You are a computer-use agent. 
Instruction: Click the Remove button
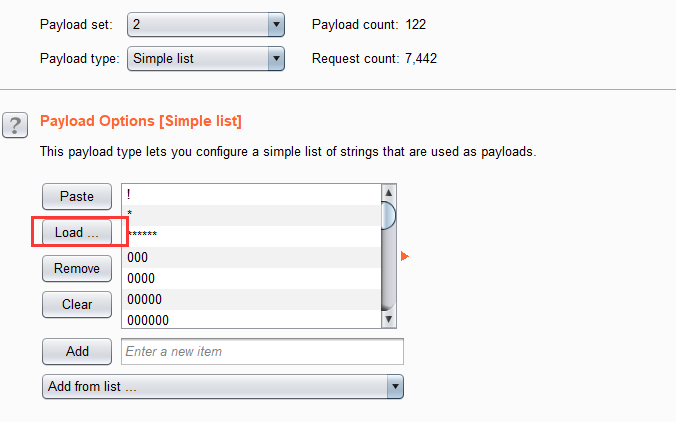[77, 269]
